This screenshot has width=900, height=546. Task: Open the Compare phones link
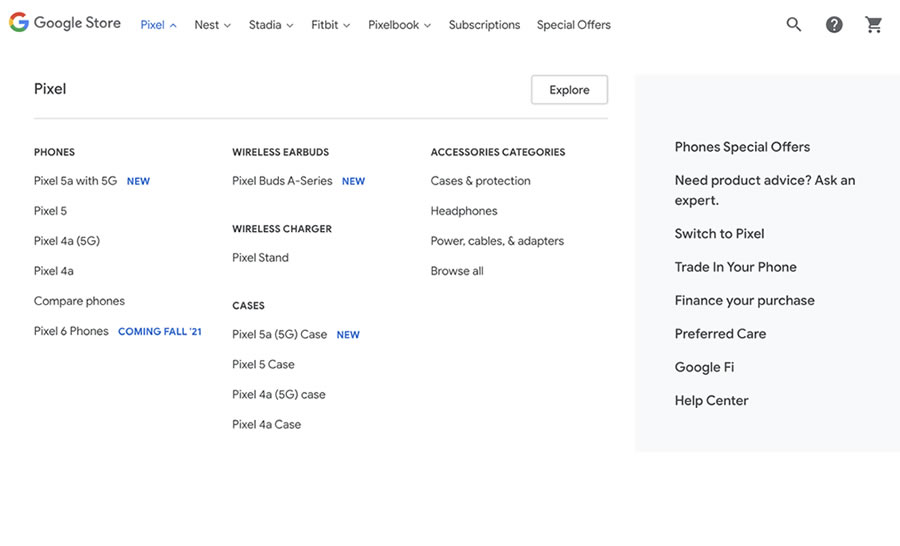point(79,301)
